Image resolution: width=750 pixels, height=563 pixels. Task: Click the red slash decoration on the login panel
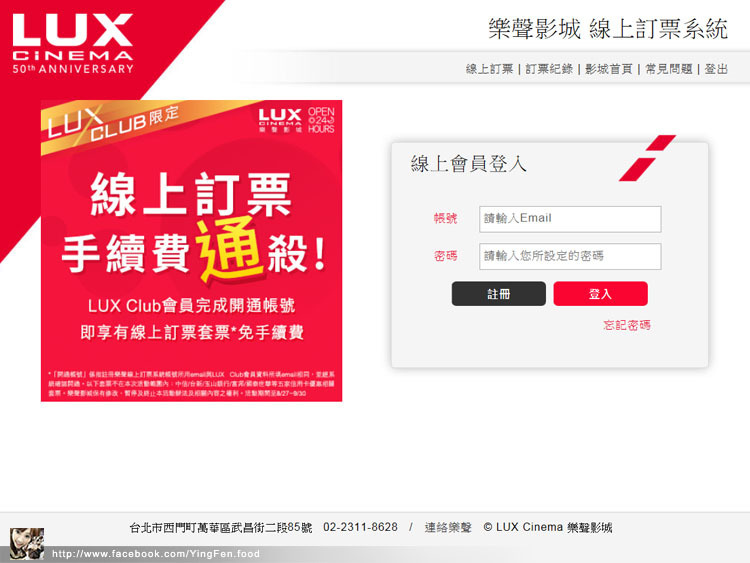tap(647, 158)
